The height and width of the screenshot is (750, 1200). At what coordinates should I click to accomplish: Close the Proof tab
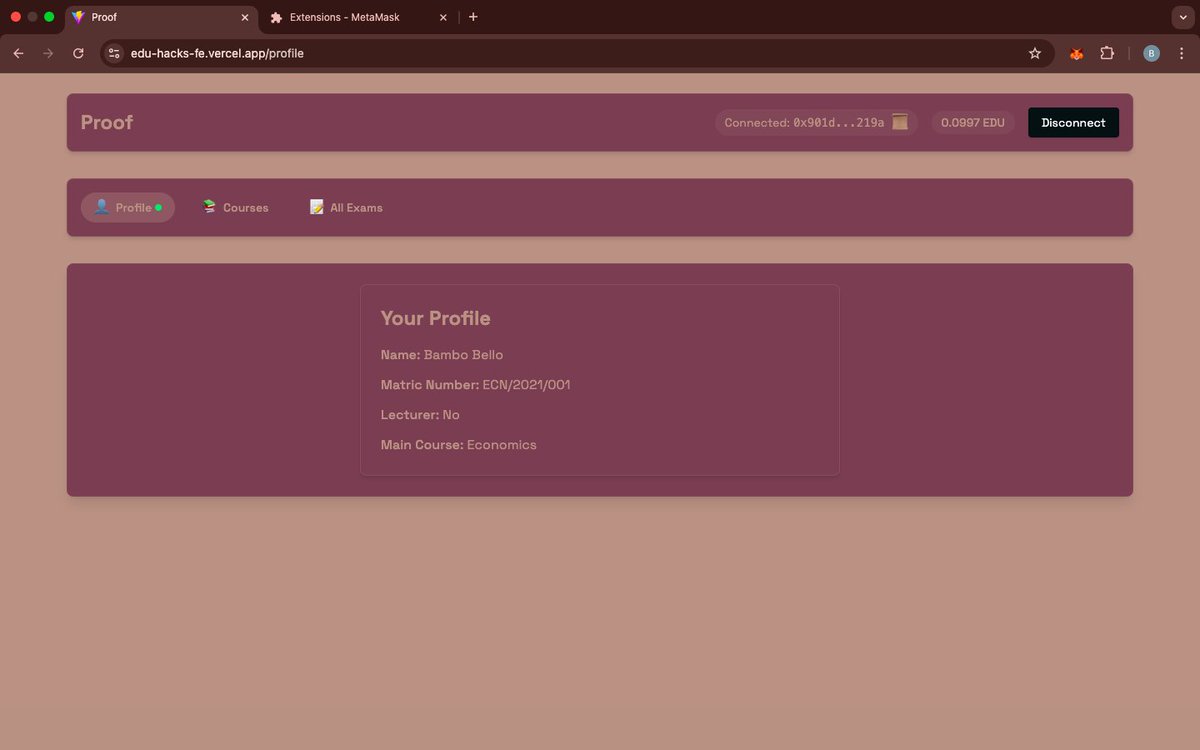point(245,17)
